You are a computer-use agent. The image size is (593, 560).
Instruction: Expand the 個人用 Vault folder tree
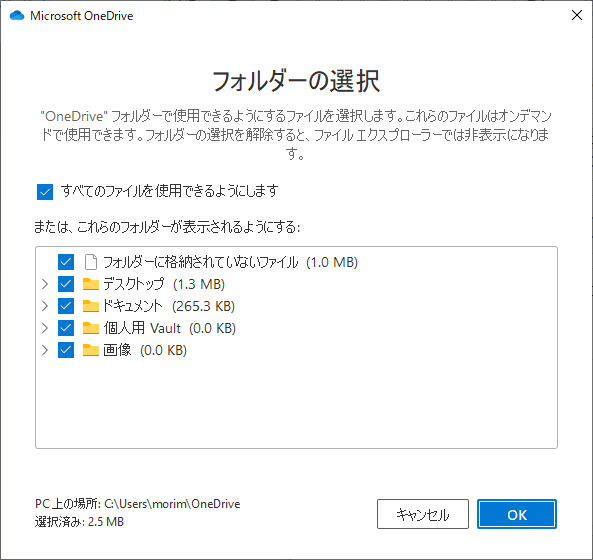(45, 328)
